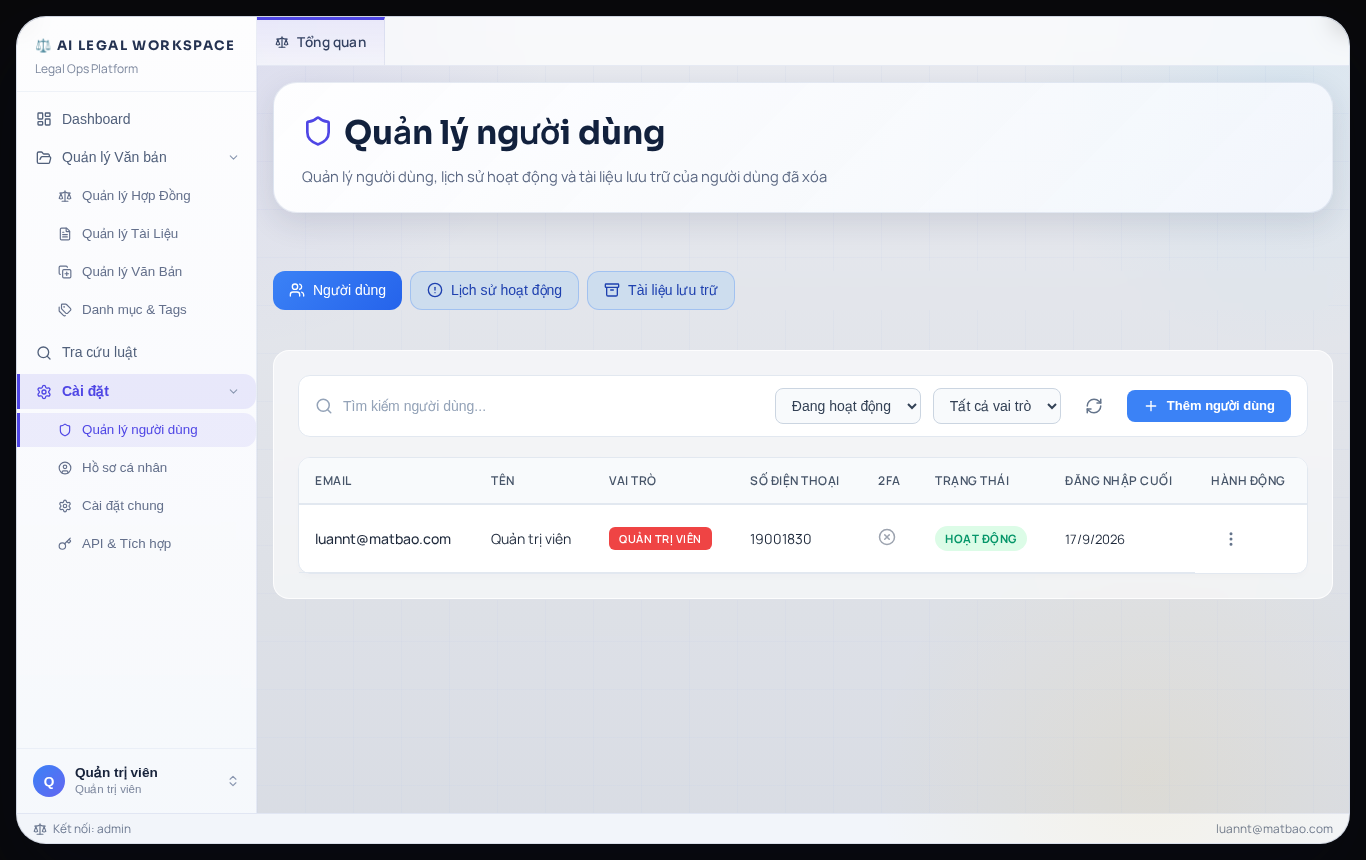1366x860 pixels.
Task: Click the Thêm người dùng button
Action: (x=1209, y=406)
